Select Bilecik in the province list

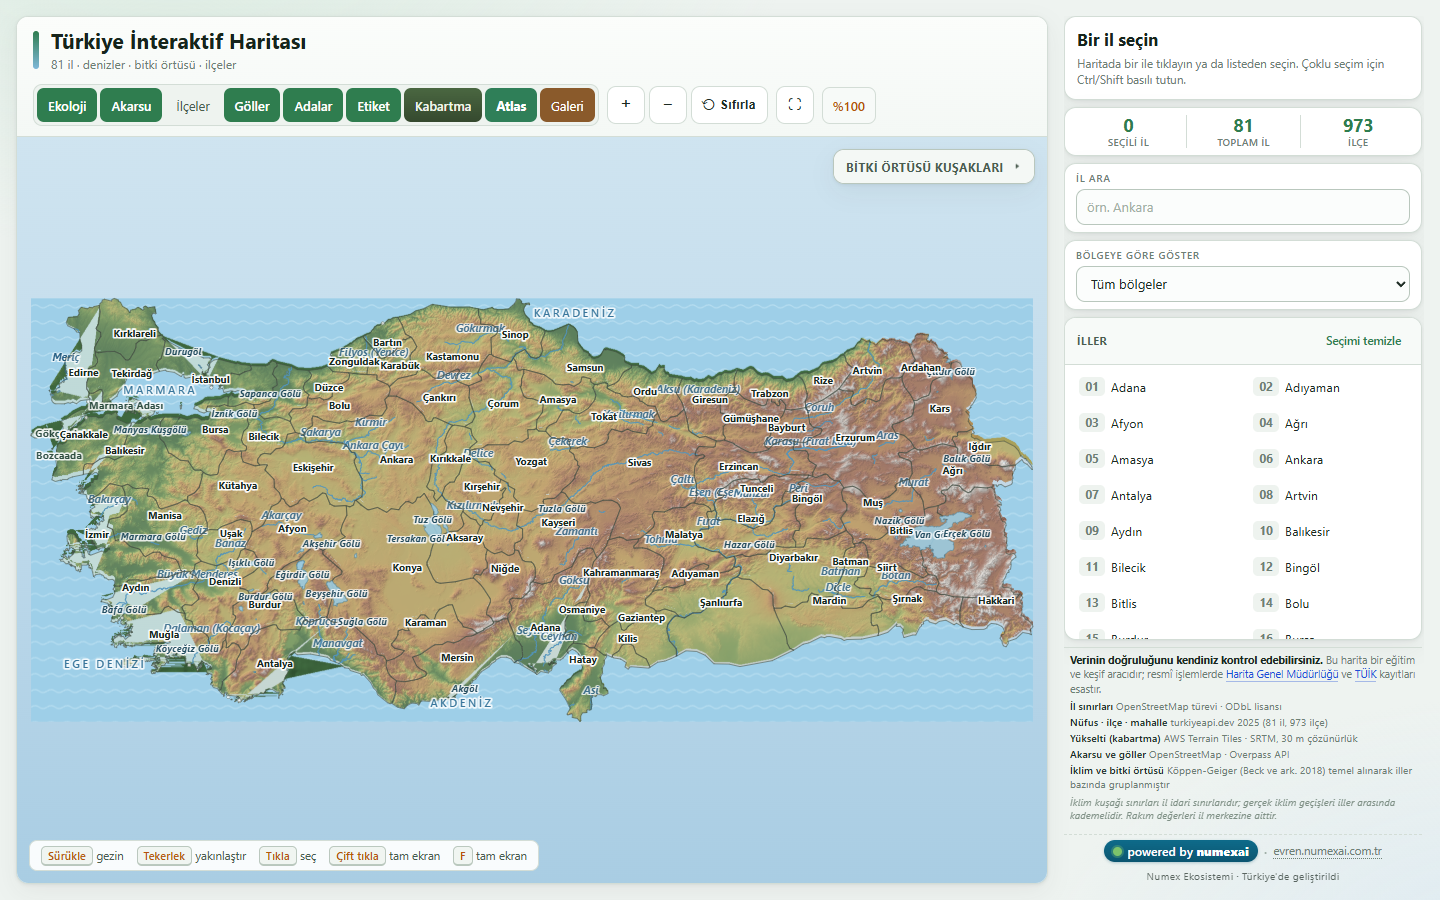point(1156,567)
